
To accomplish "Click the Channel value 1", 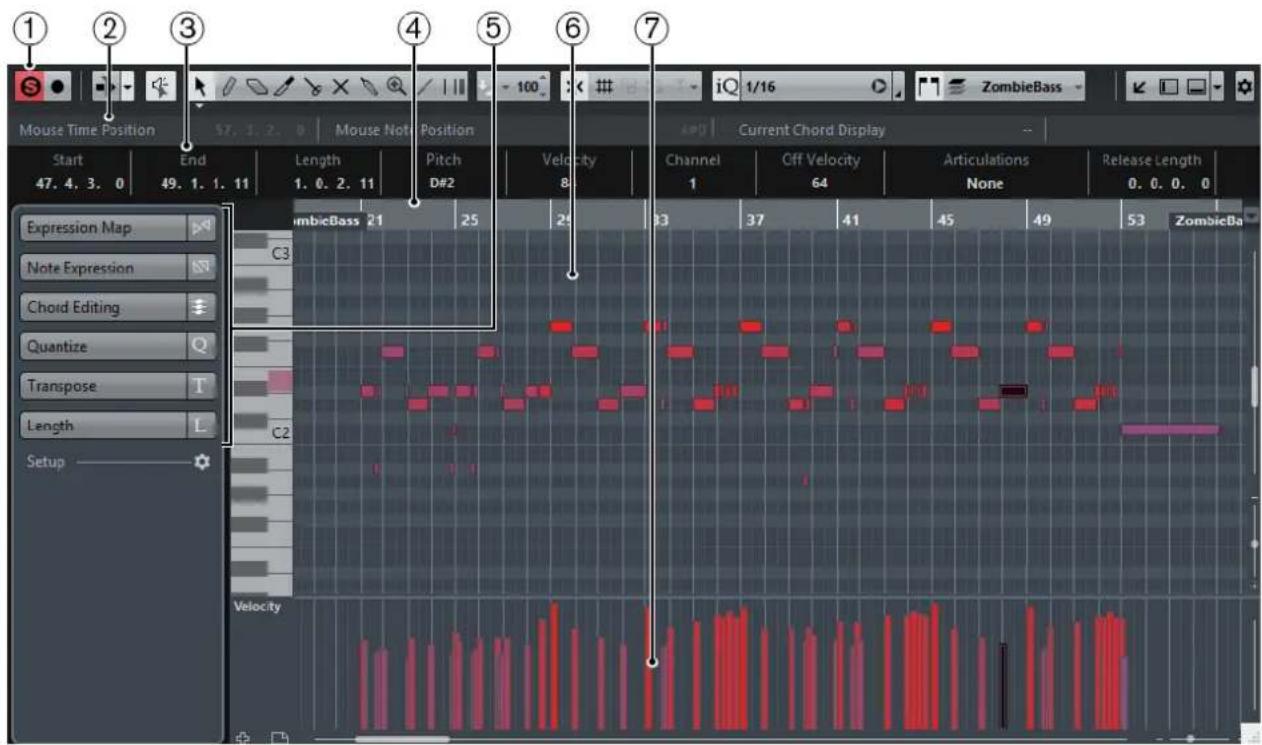I will point(692,184).
